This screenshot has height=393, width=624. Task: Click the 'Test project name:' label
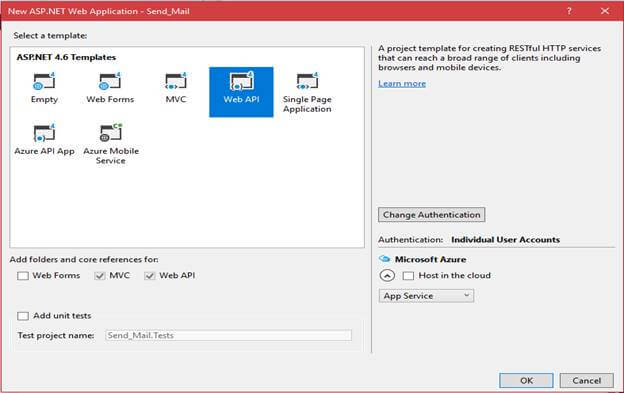tap(56, 335)
